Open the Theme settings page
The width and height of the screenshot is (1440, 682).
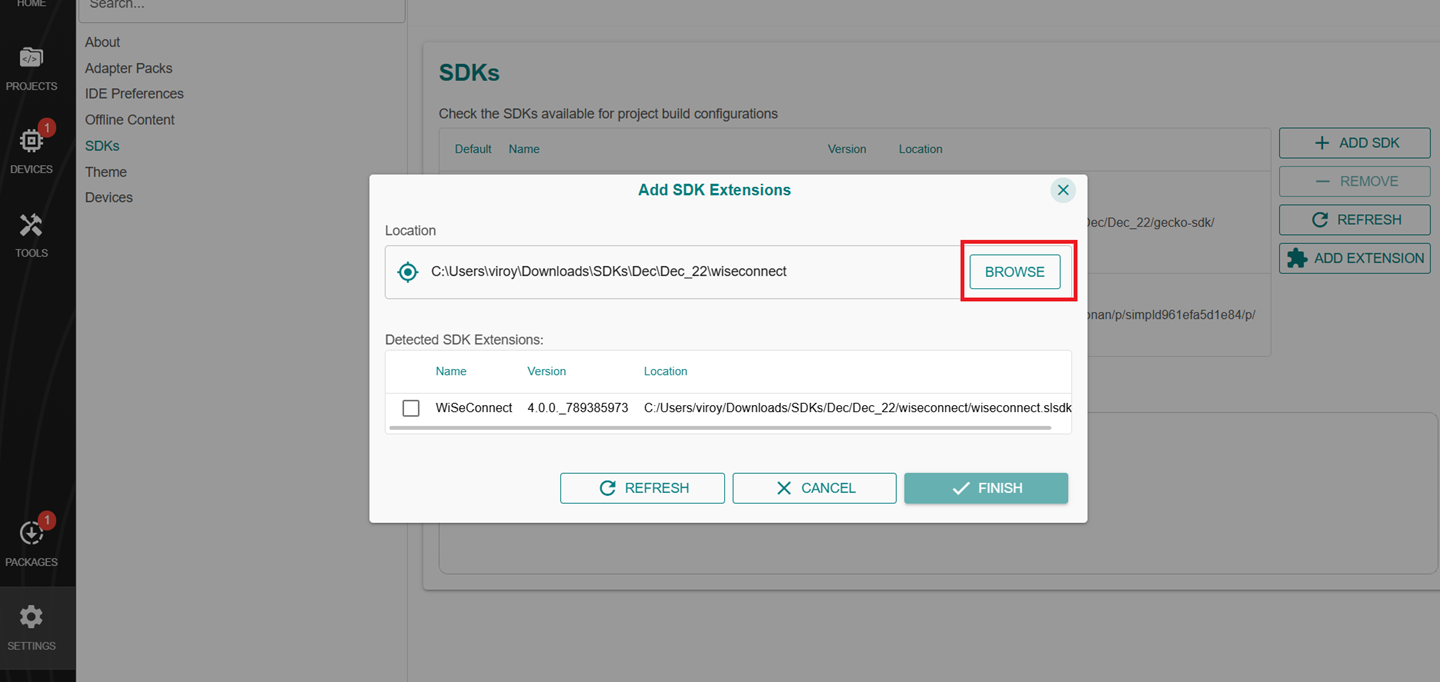(x=105, y=172)
